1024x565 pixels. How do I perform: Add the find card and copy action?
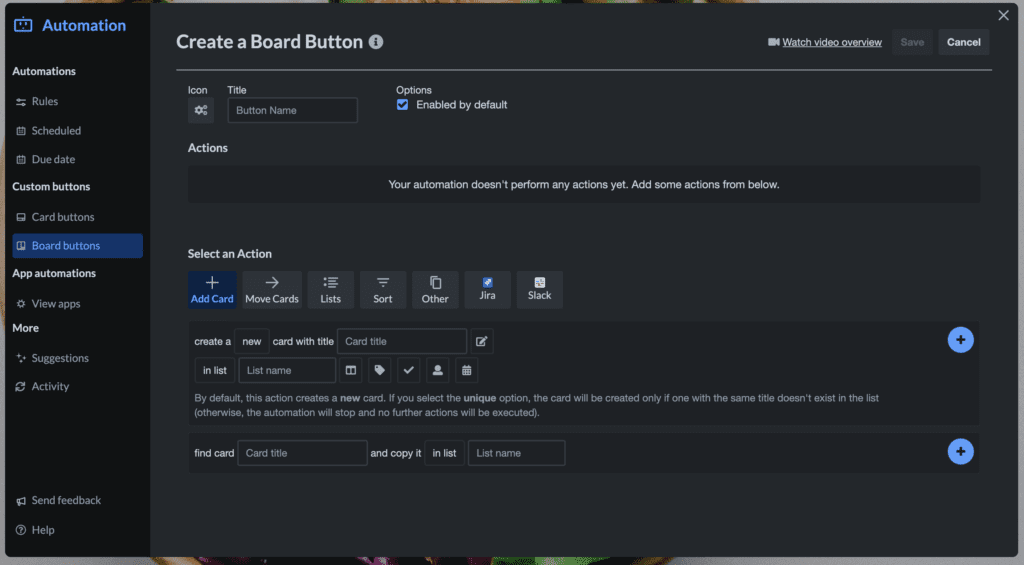coord(960,452)
